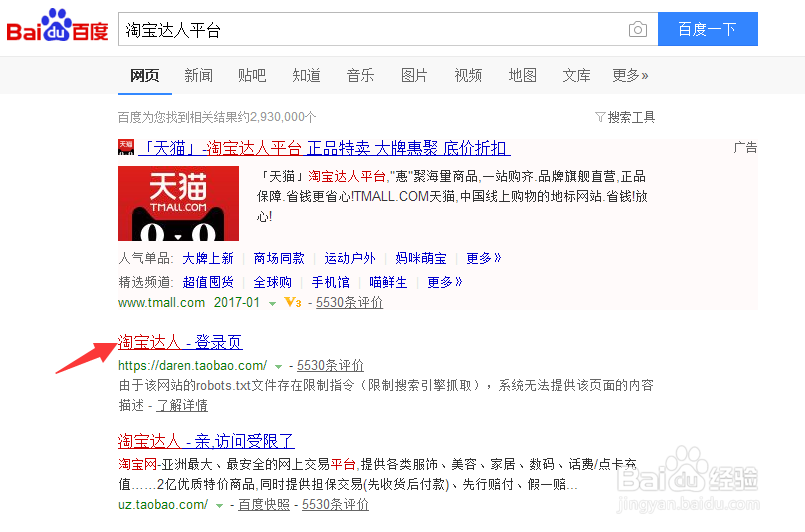Open the 全球购 link
The width and height of the screenshot is (805, 532).
tap(273, 282)
